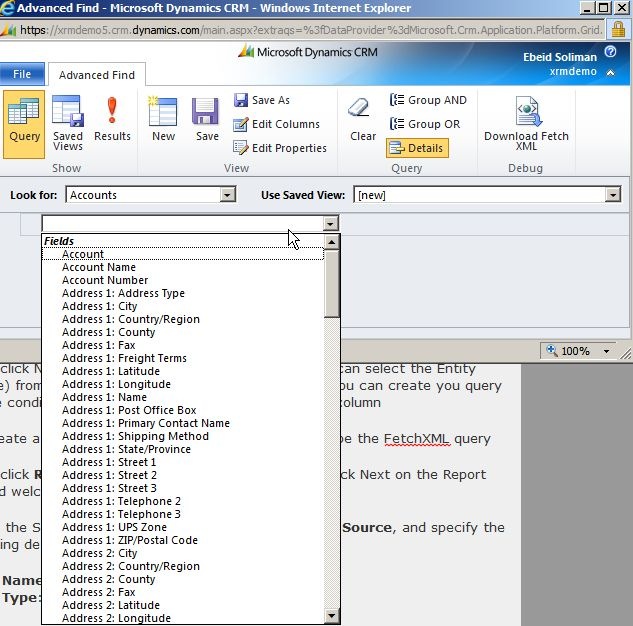Open Edit Columns
Screen dimensions: 633x626
point(277,124)
